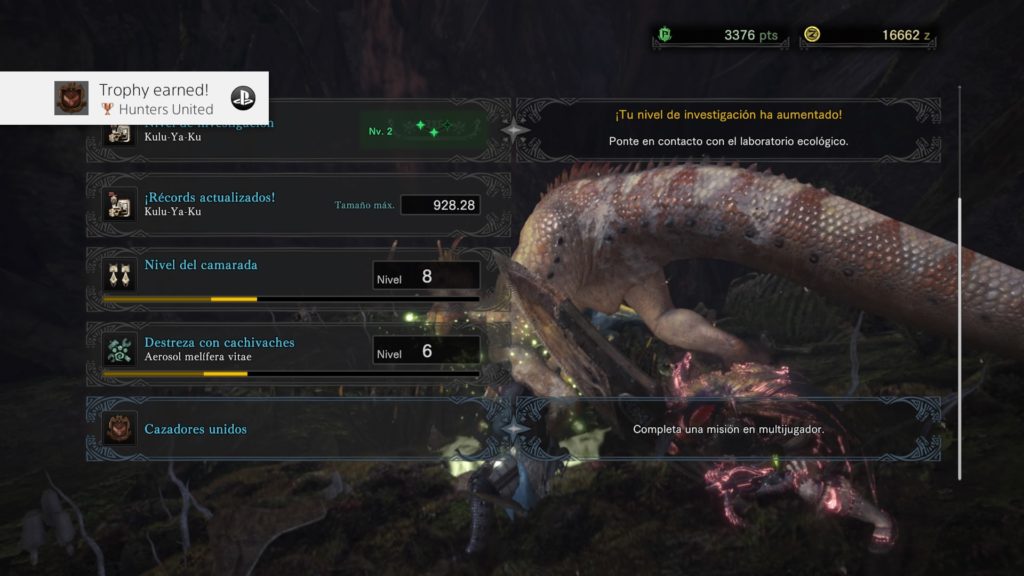
Task: Click the Nivel del camarada experience bar
Action: click(x=291, y=299)
